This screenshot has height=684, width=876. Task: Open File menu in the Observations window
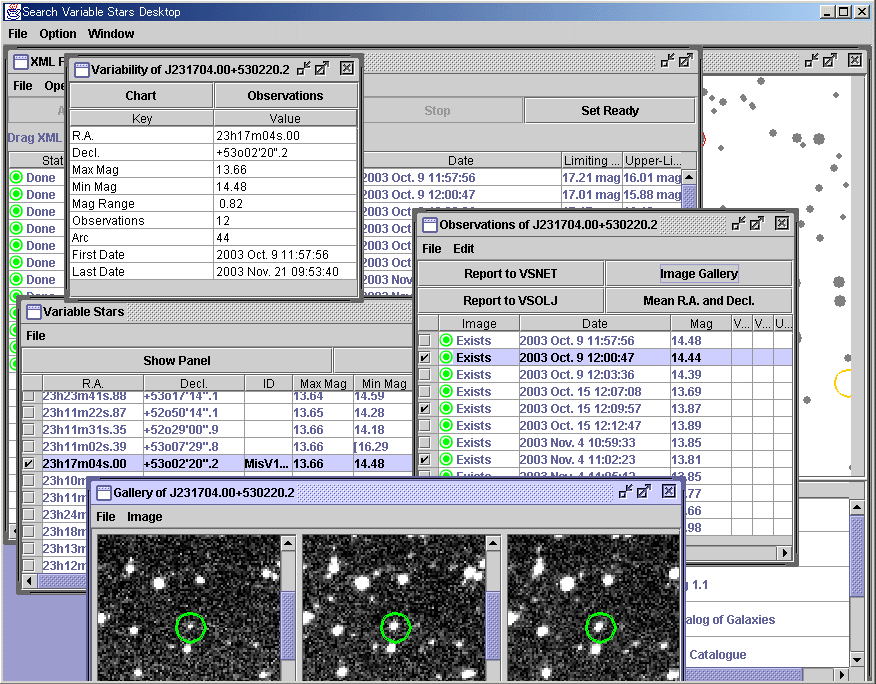tap(431, 249)
